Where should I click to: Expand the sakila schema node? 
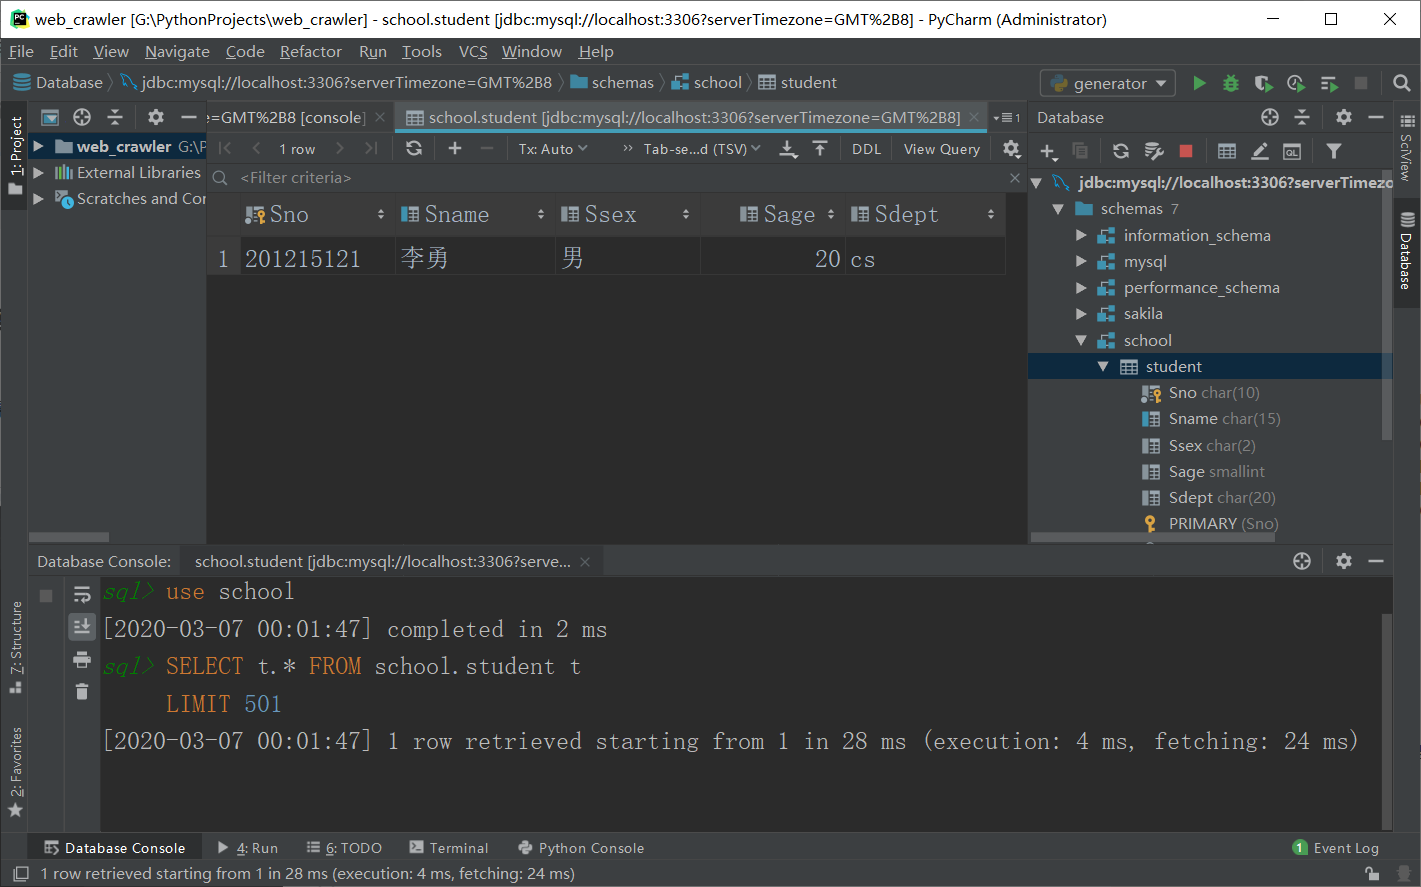pyautogui.click(x=1082, y=313)
